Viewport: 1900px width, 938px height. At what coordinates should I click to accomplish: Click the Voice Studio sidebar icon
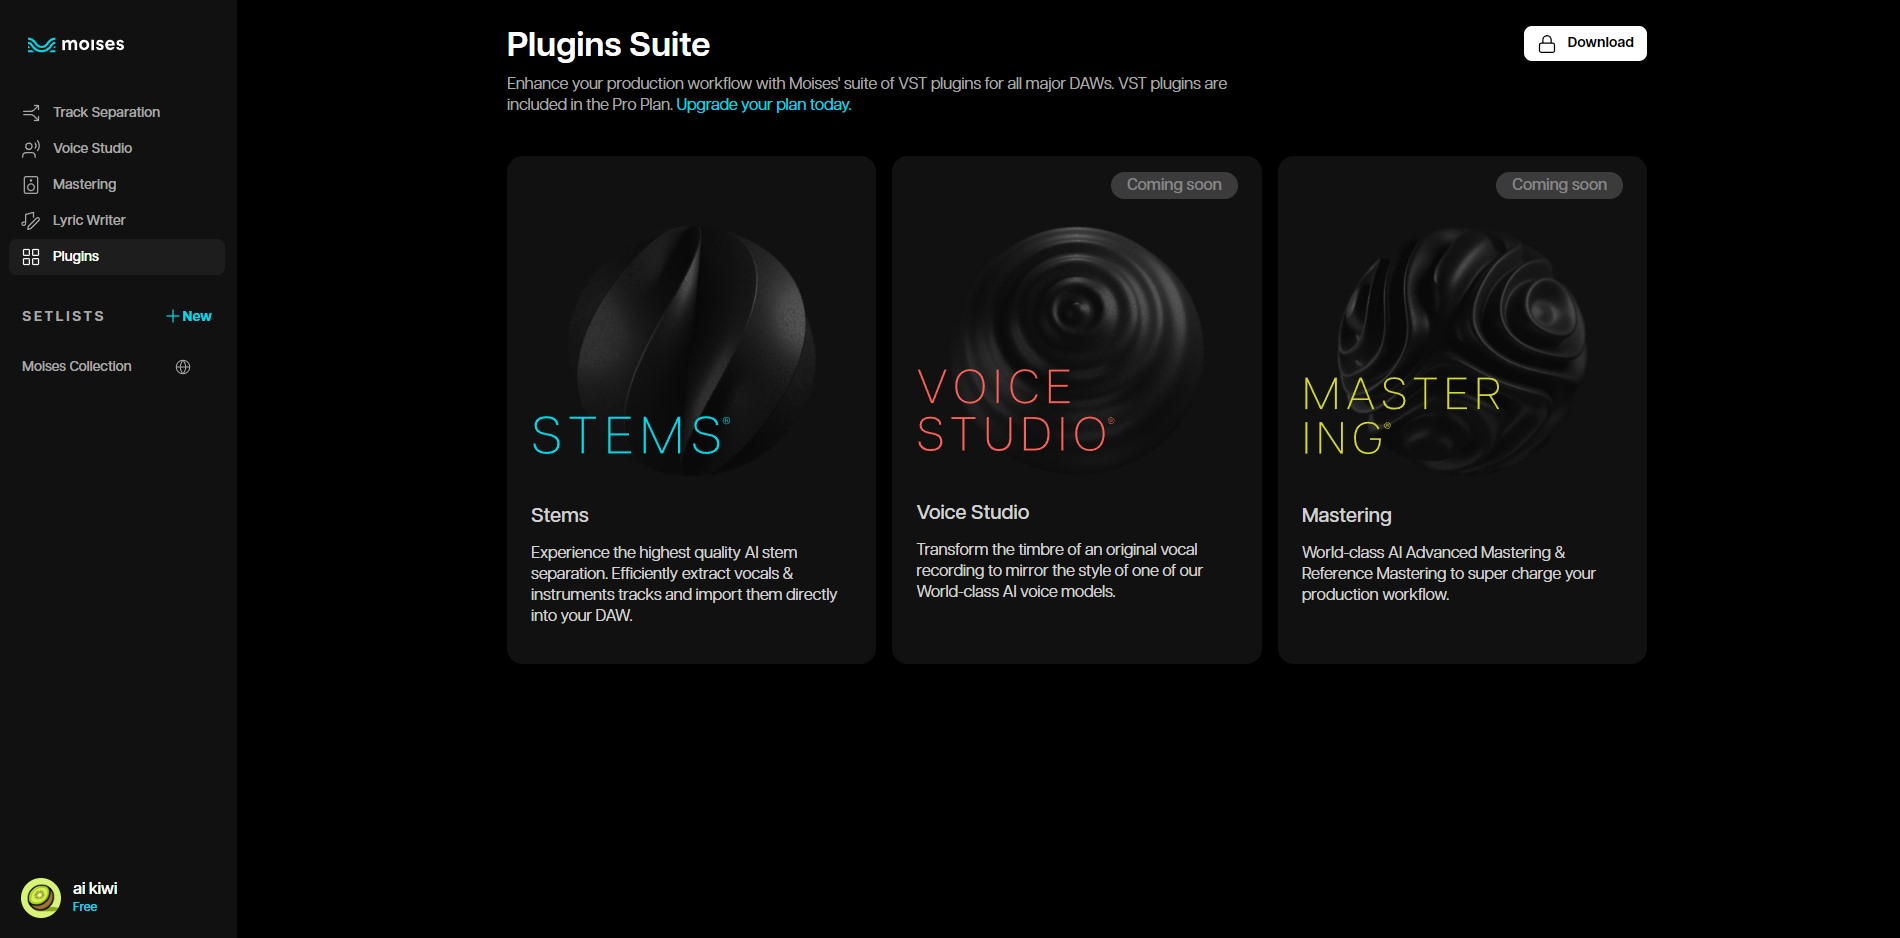[31, 148]
